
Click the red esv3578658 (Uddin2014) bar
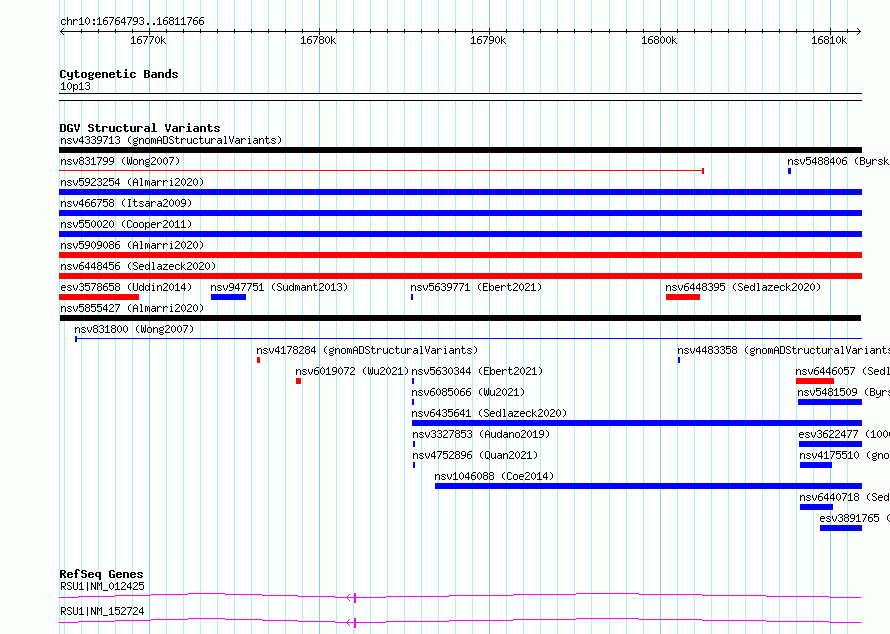click(x=99, y=297)
